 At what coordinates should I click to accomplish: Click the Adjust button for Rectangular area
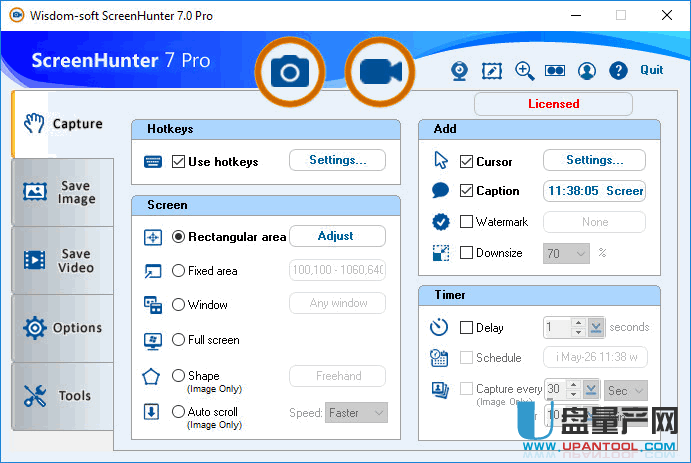[336, 236]
